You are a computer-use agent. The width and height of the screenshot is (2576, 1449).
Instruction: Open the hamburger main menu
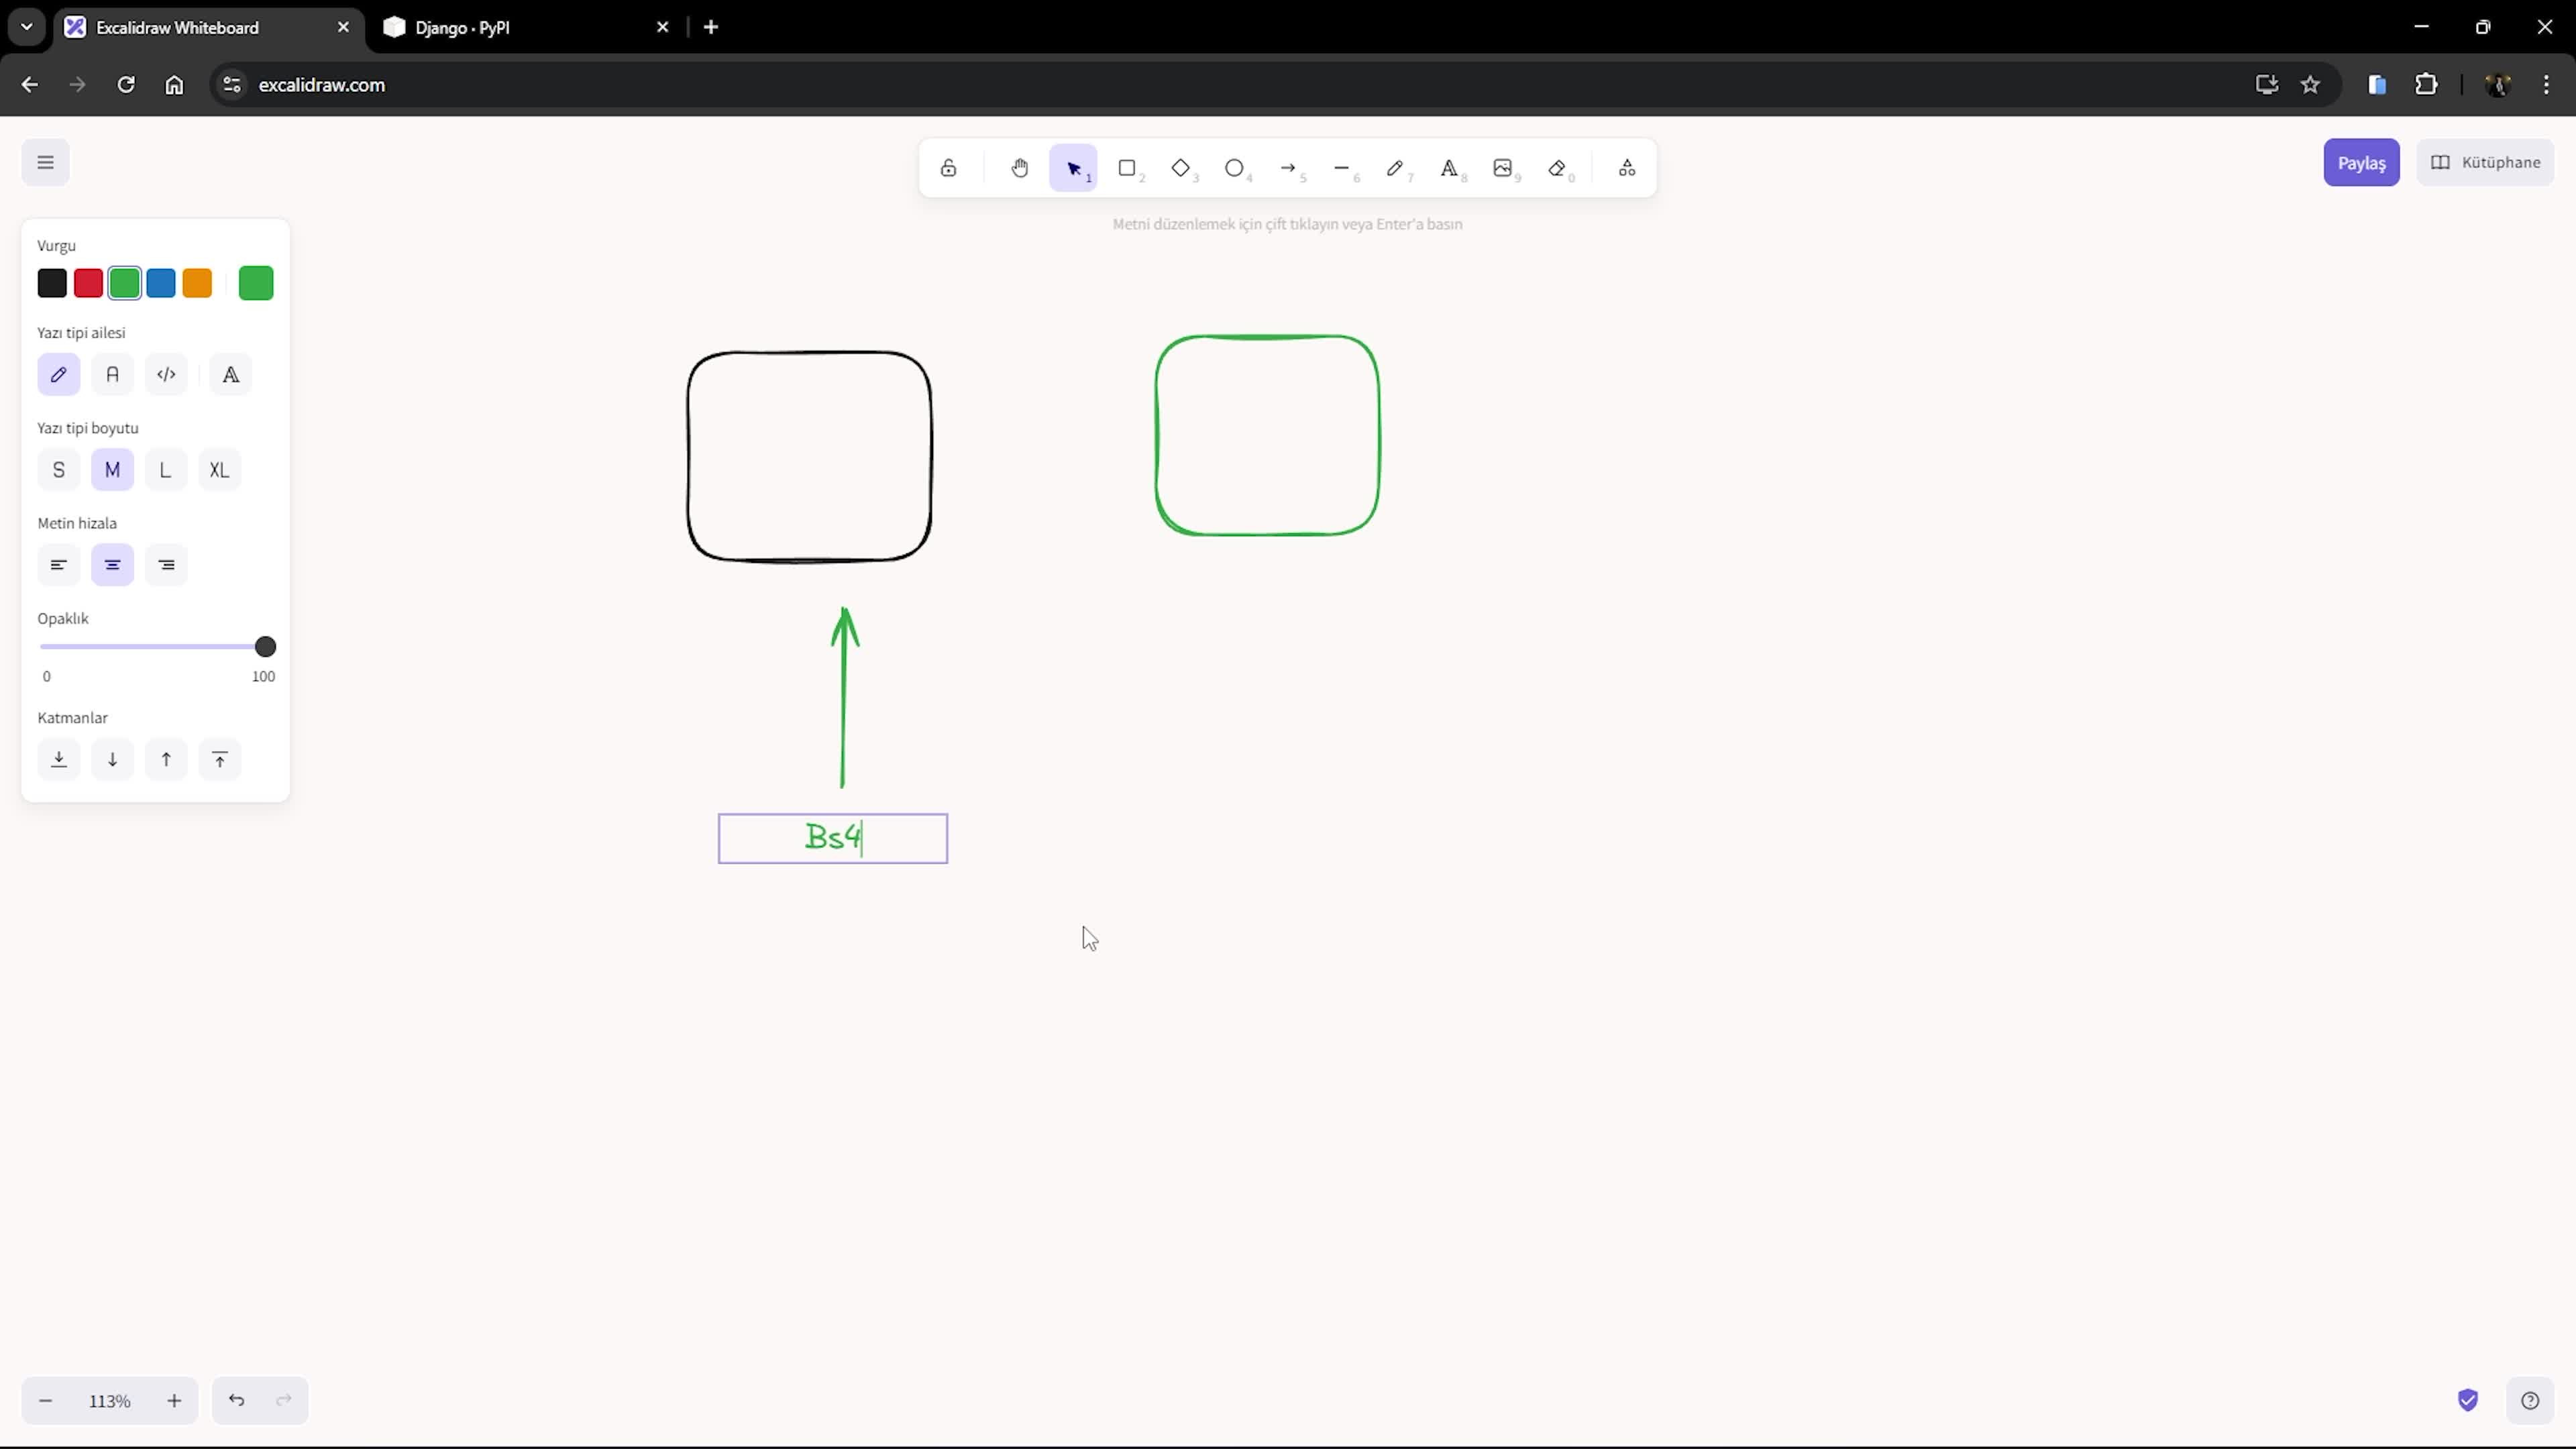pyautogui.click(x=45, y=162)
